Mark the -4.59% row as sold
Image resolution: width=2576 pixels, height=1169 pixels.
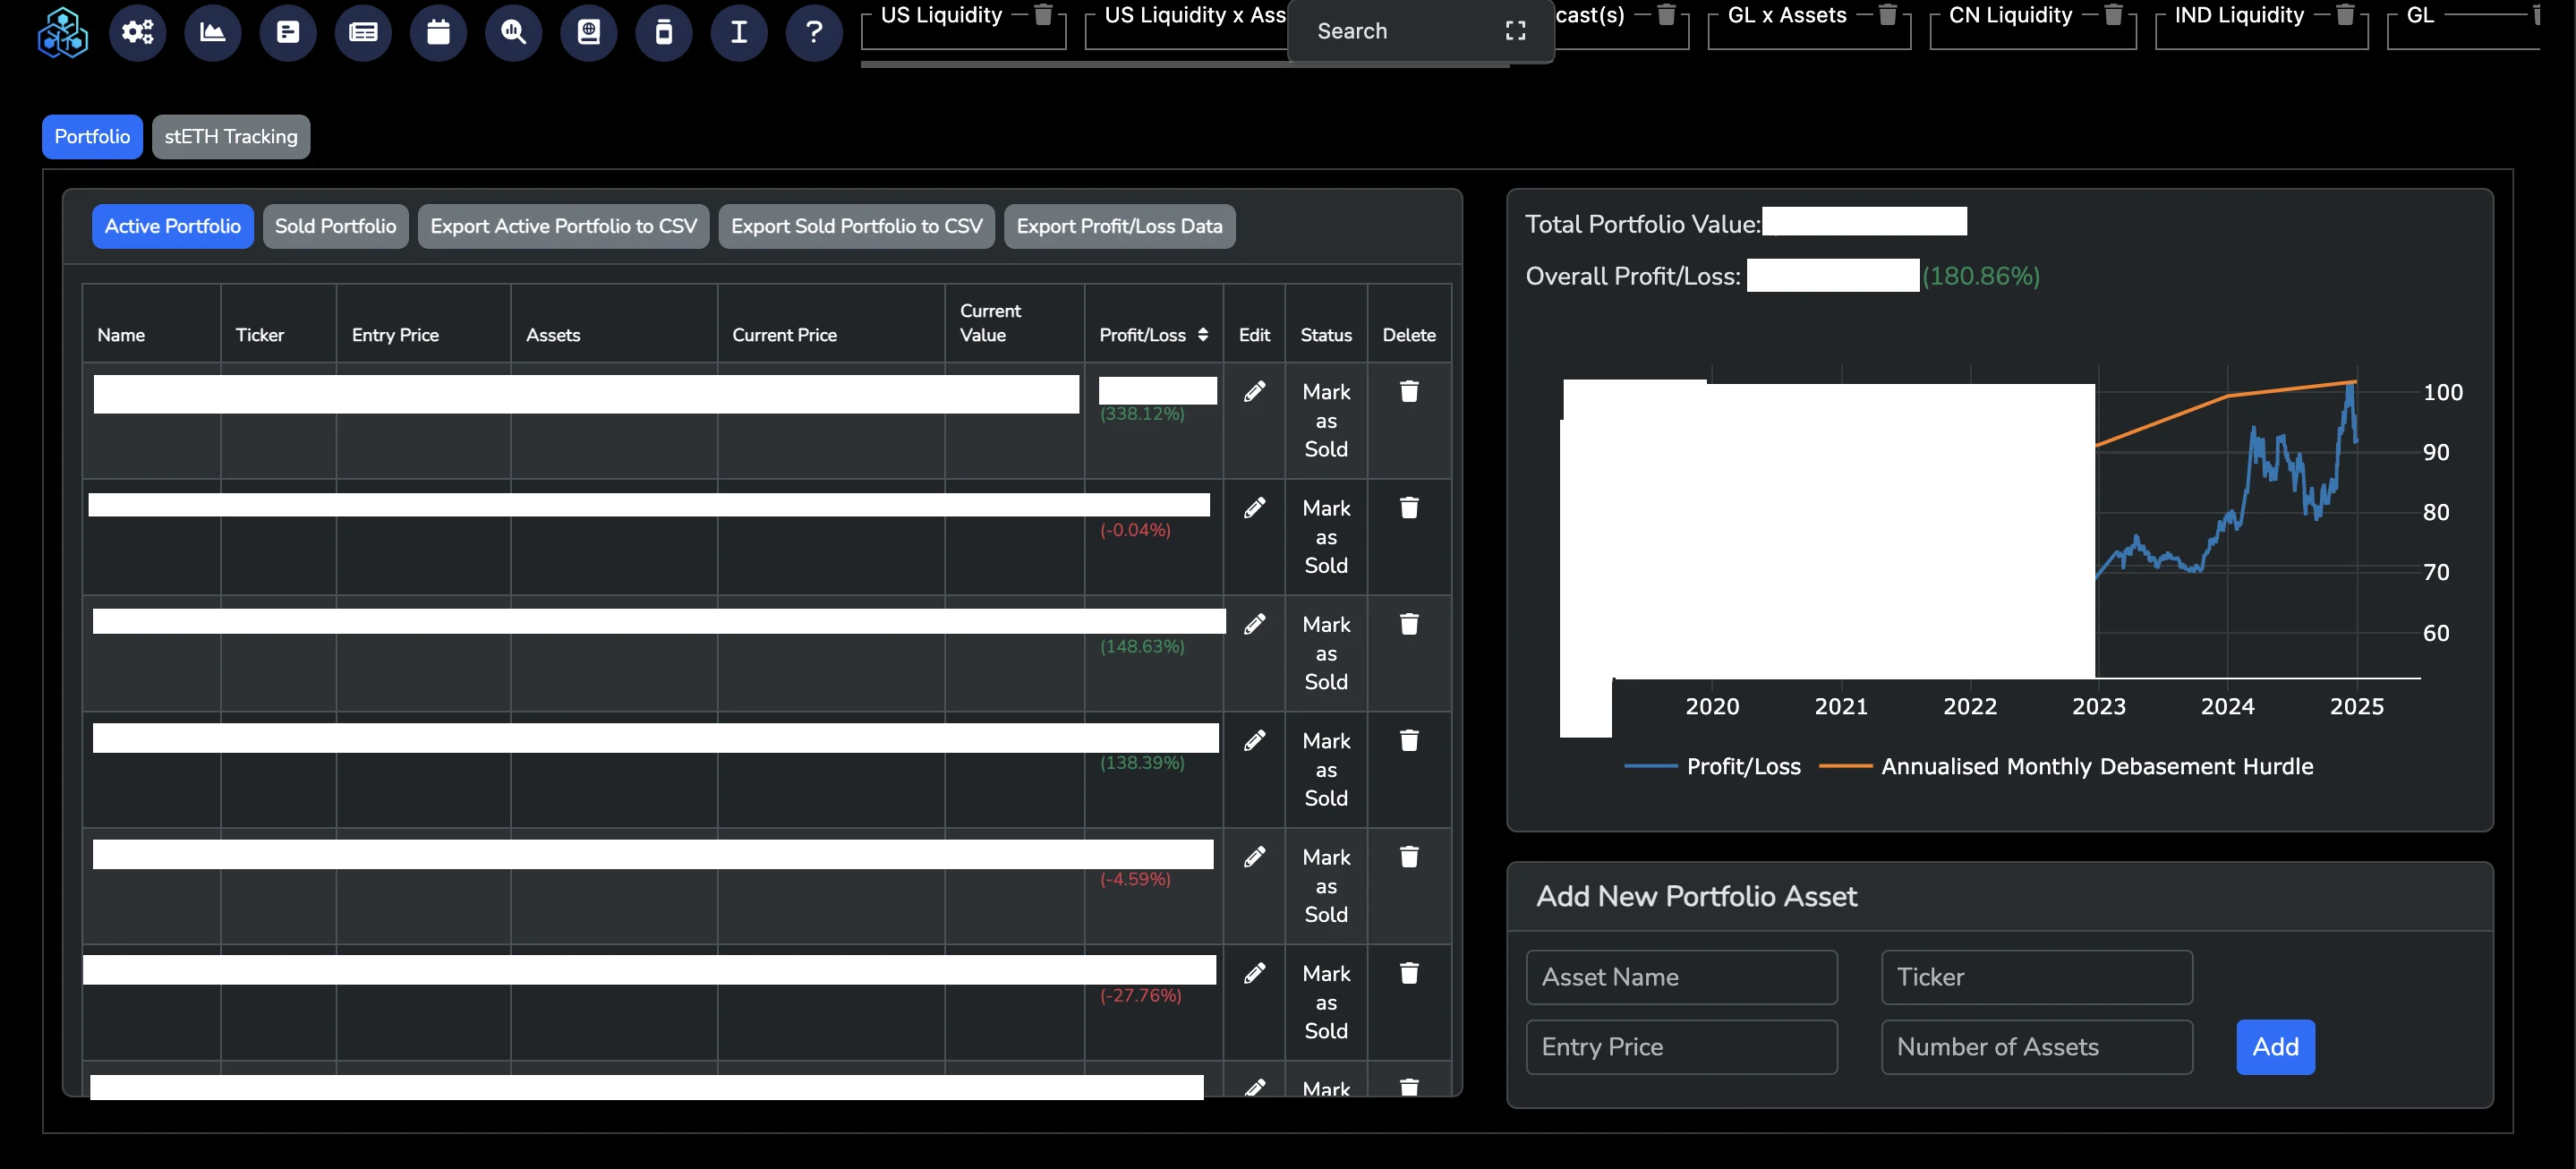1326,886
